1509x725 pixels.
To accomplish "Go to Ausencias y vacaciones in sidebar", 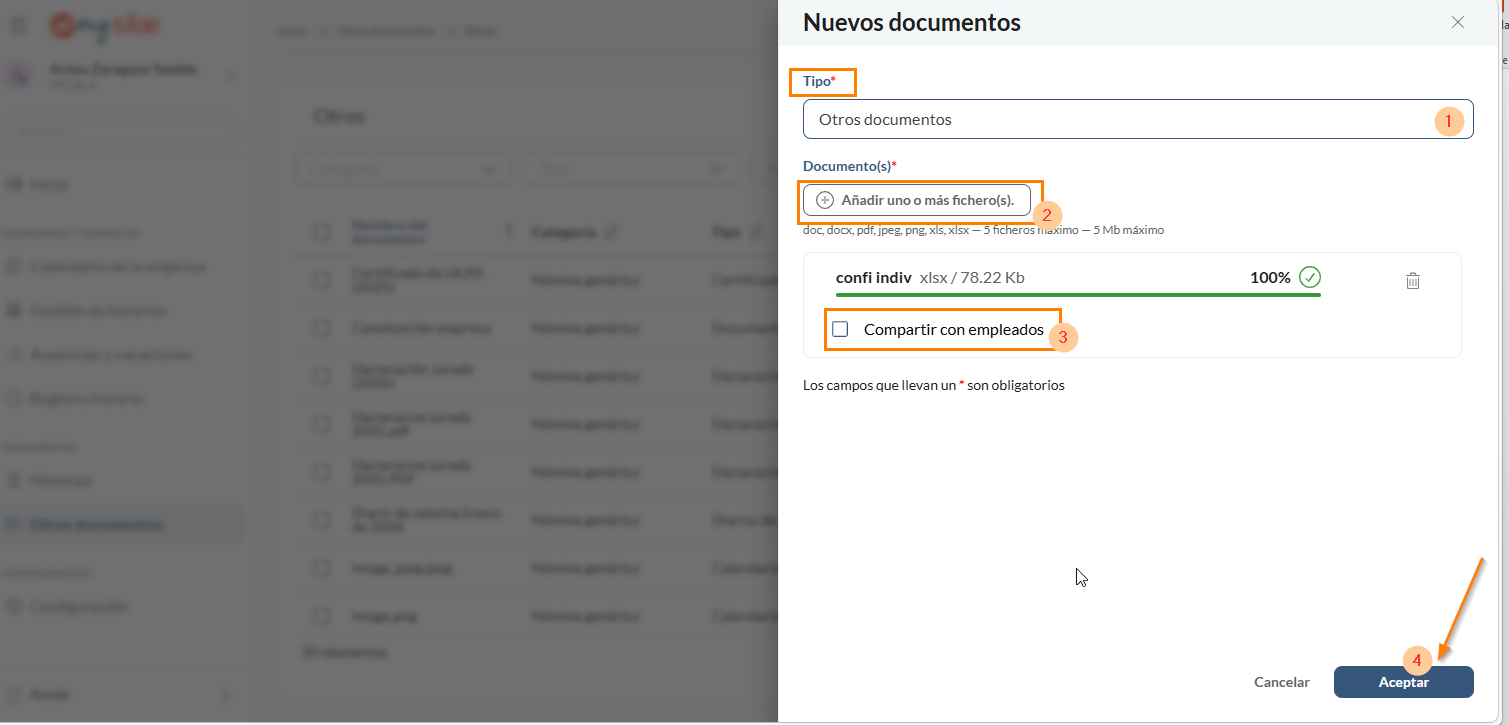I will (110, 355).
